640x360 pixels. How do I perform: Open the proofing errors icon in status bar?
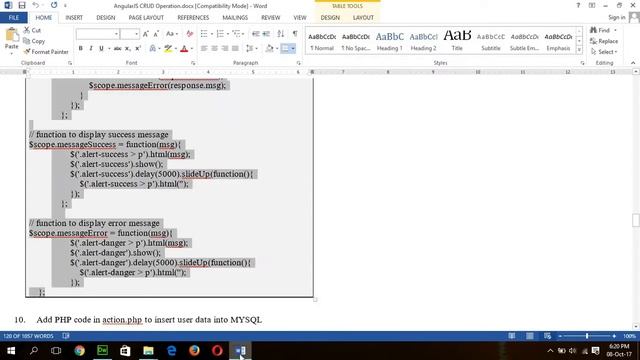66,336
